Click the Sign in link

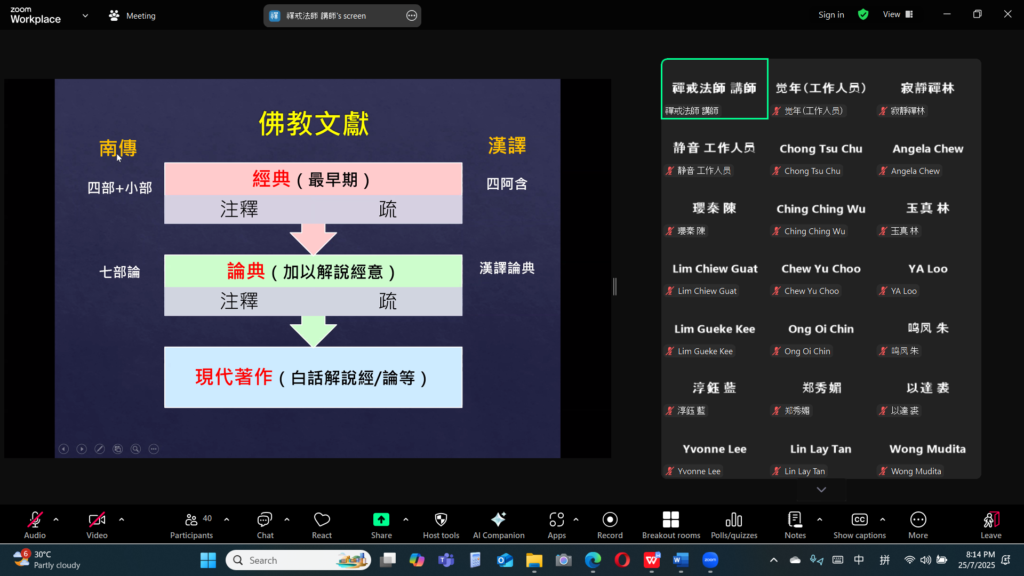tap(831, 15)
